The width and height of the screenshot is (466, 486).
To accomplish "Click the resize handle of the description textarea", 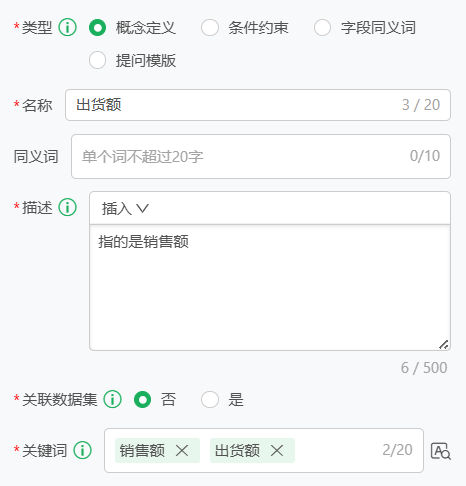I will click(x=444, y=344).
